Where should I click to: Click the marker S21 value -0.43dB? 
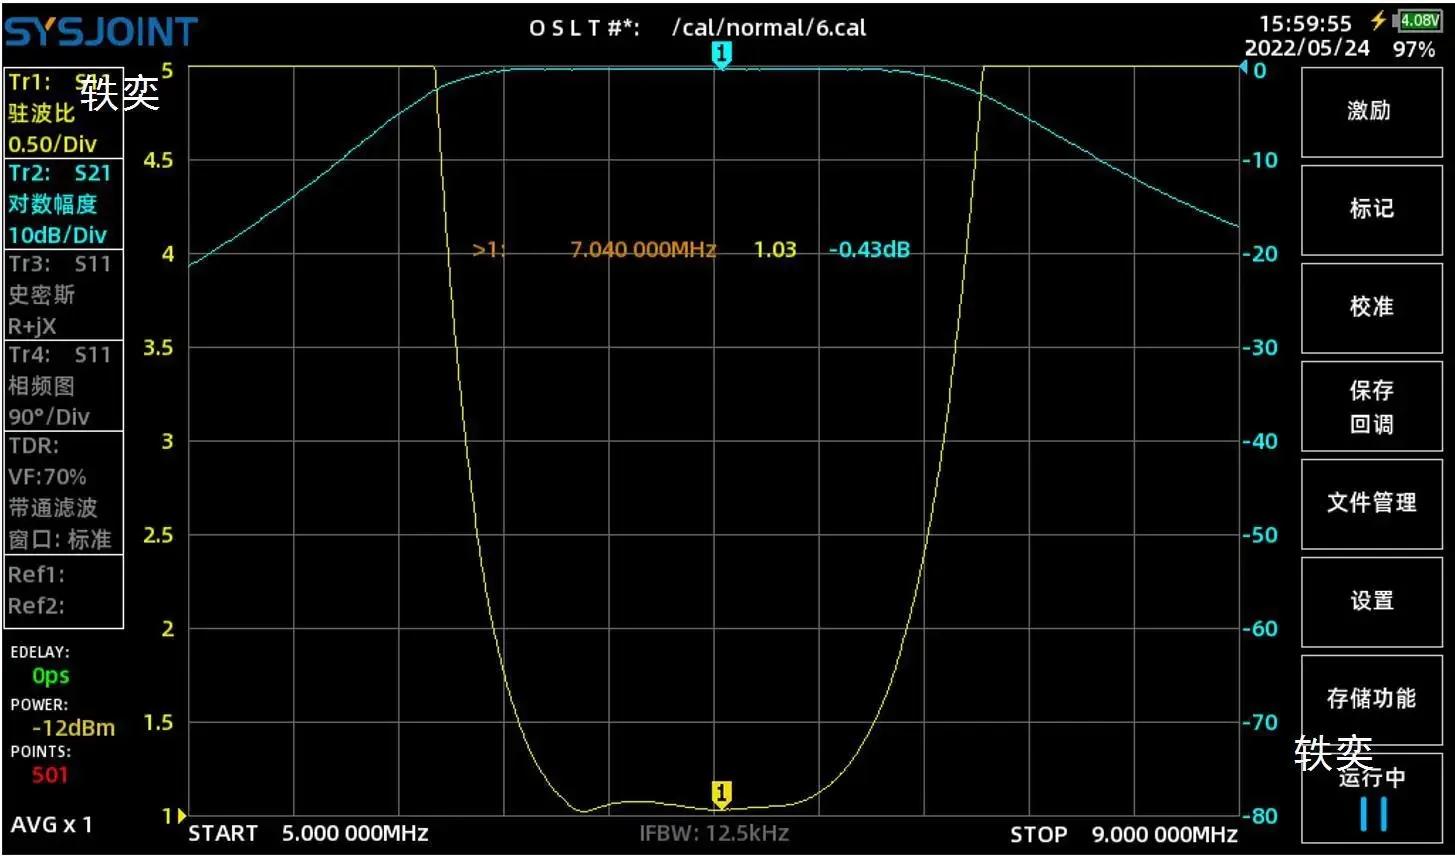pos(869,249)
